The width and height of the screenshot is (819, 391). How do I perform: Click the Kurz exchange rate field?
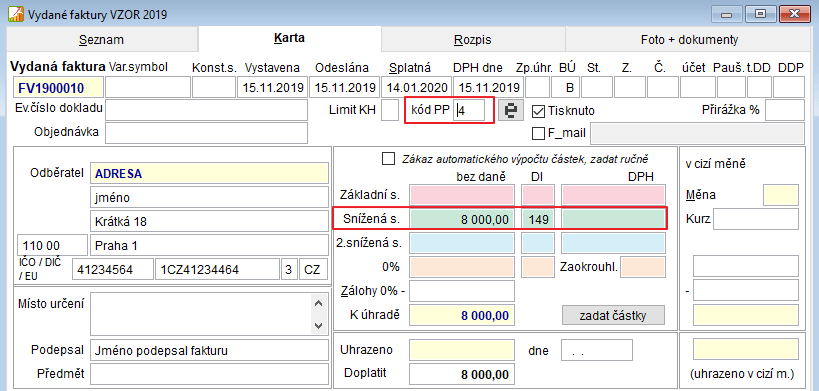pos(756,219)
